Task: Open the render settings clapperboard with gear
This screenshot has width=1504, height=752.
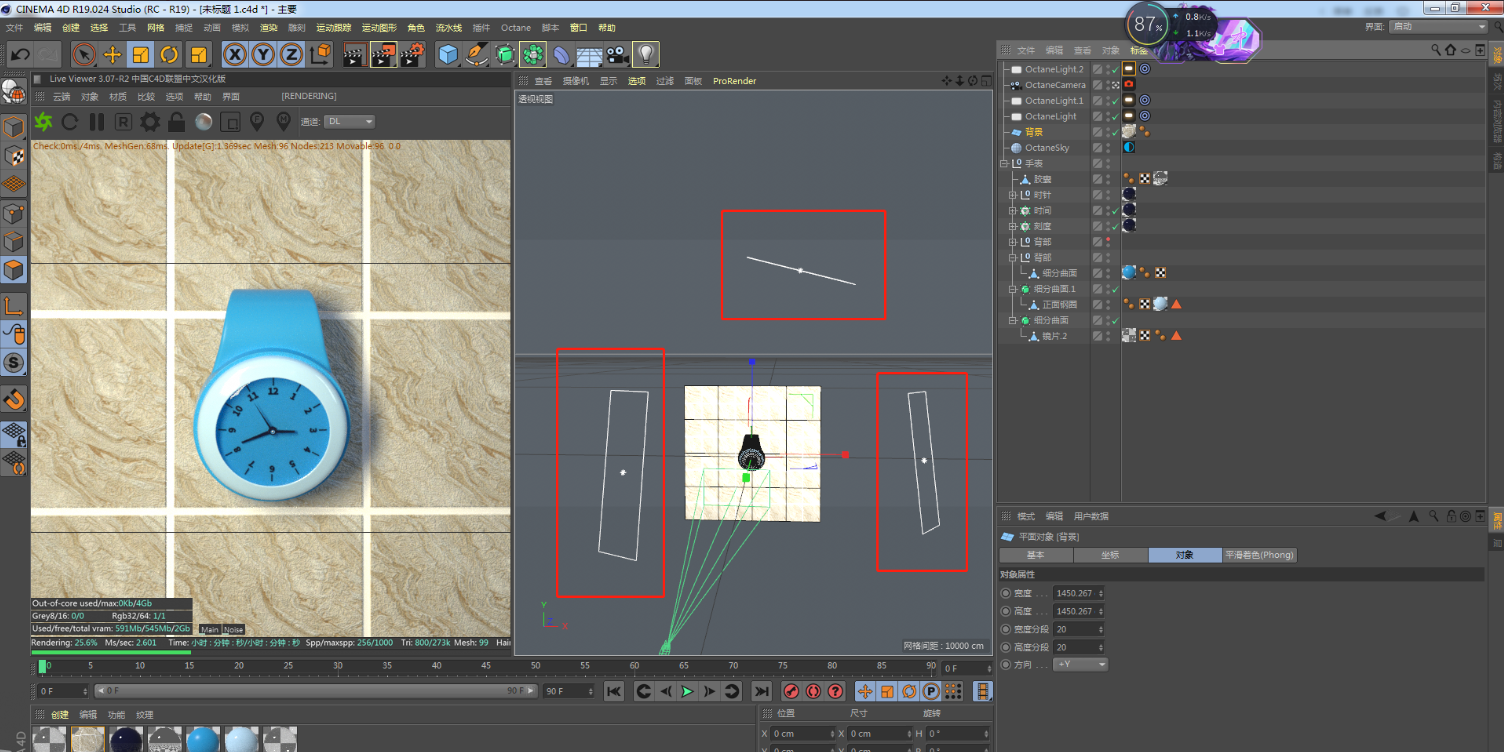Action: pos(412,54)
